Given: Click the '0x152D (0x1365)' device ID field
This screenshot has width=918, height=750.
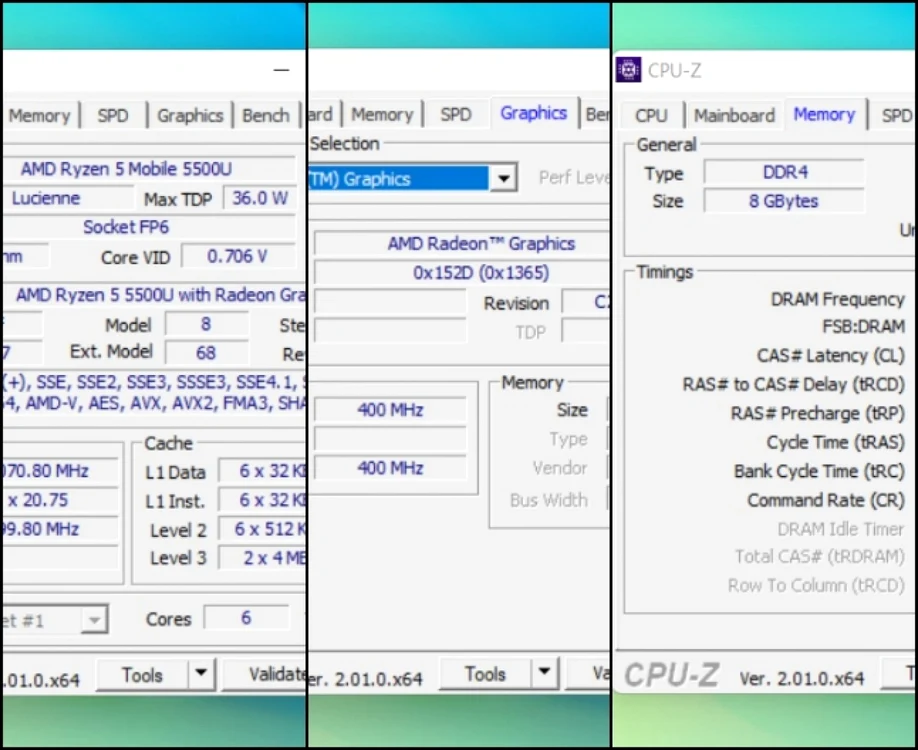Looking at the screenshot, I should [x=461, y=273].
